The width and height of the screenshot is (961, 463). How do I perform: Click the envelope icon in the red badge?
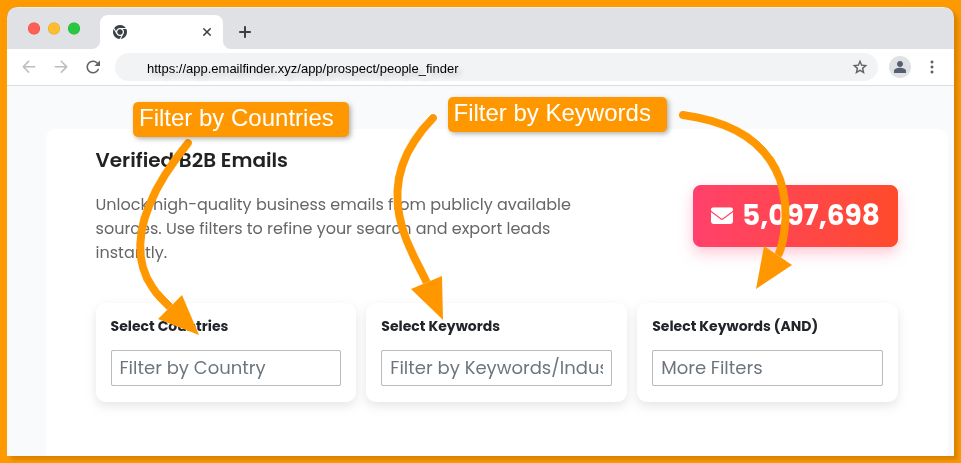point(721,216)
